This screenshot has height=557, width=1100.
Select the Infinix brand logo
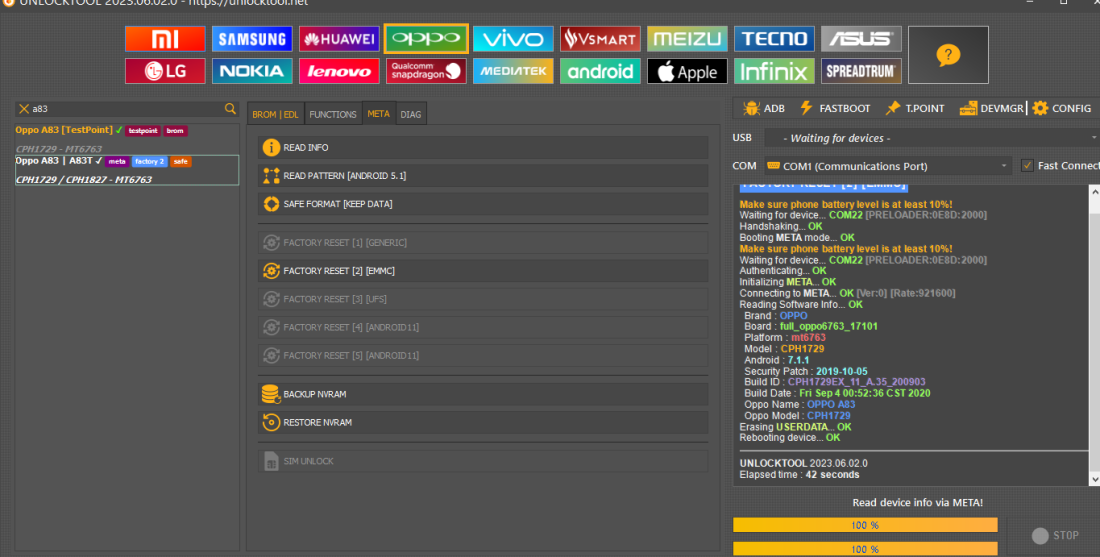[774, 71]
